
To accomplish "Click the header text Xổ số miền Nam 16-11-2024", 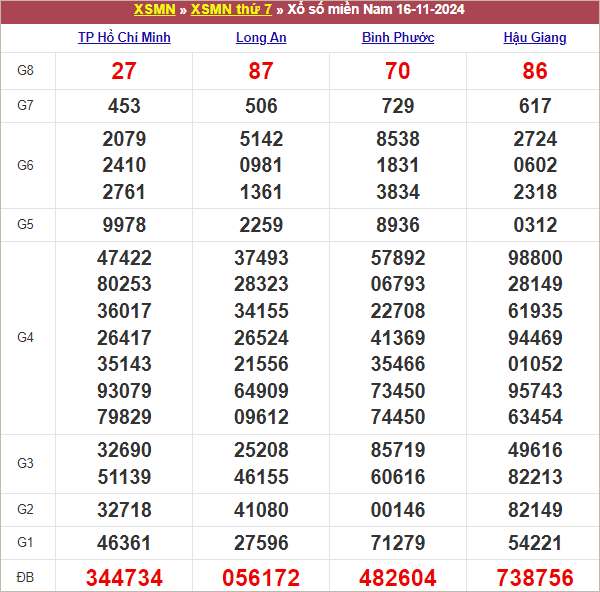I will [x=376, y=9].
